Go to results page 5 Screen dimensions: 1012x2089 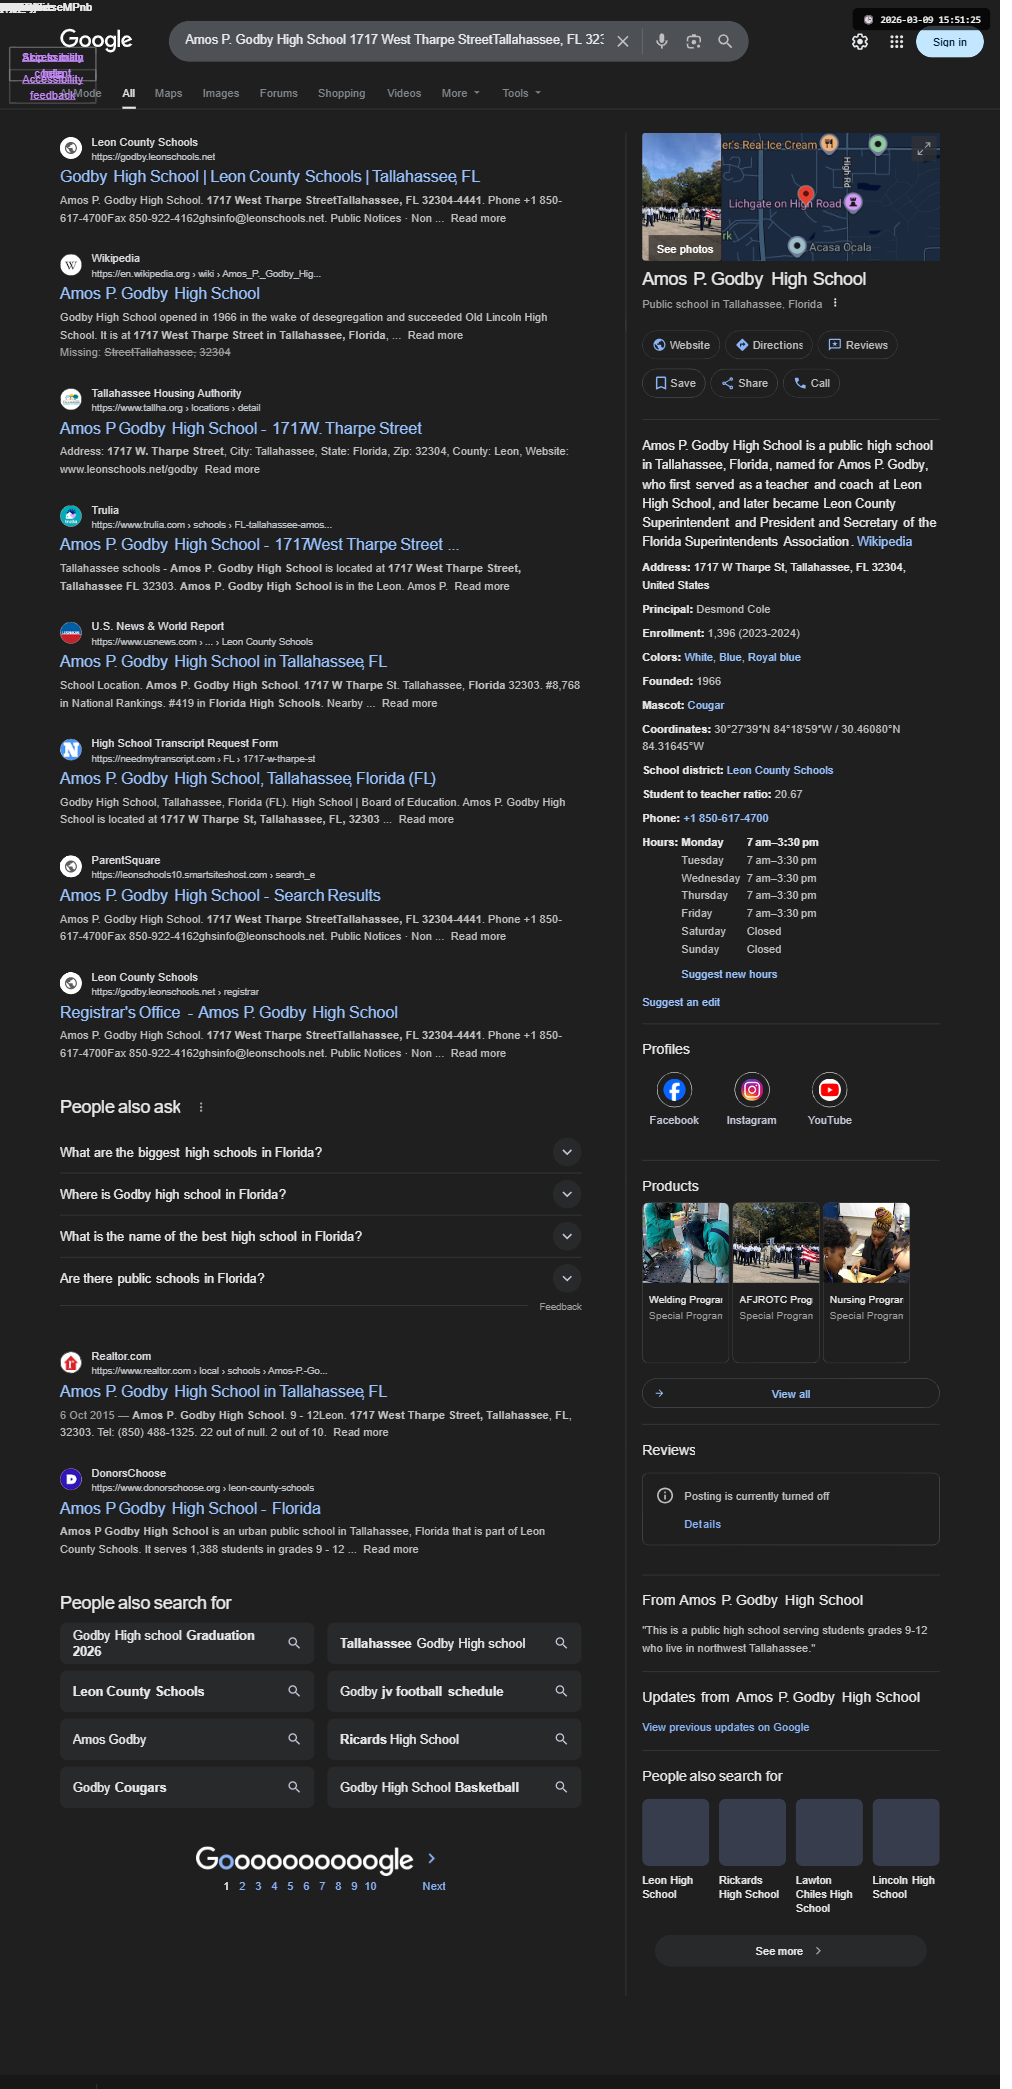click(x=290, y=1886)
